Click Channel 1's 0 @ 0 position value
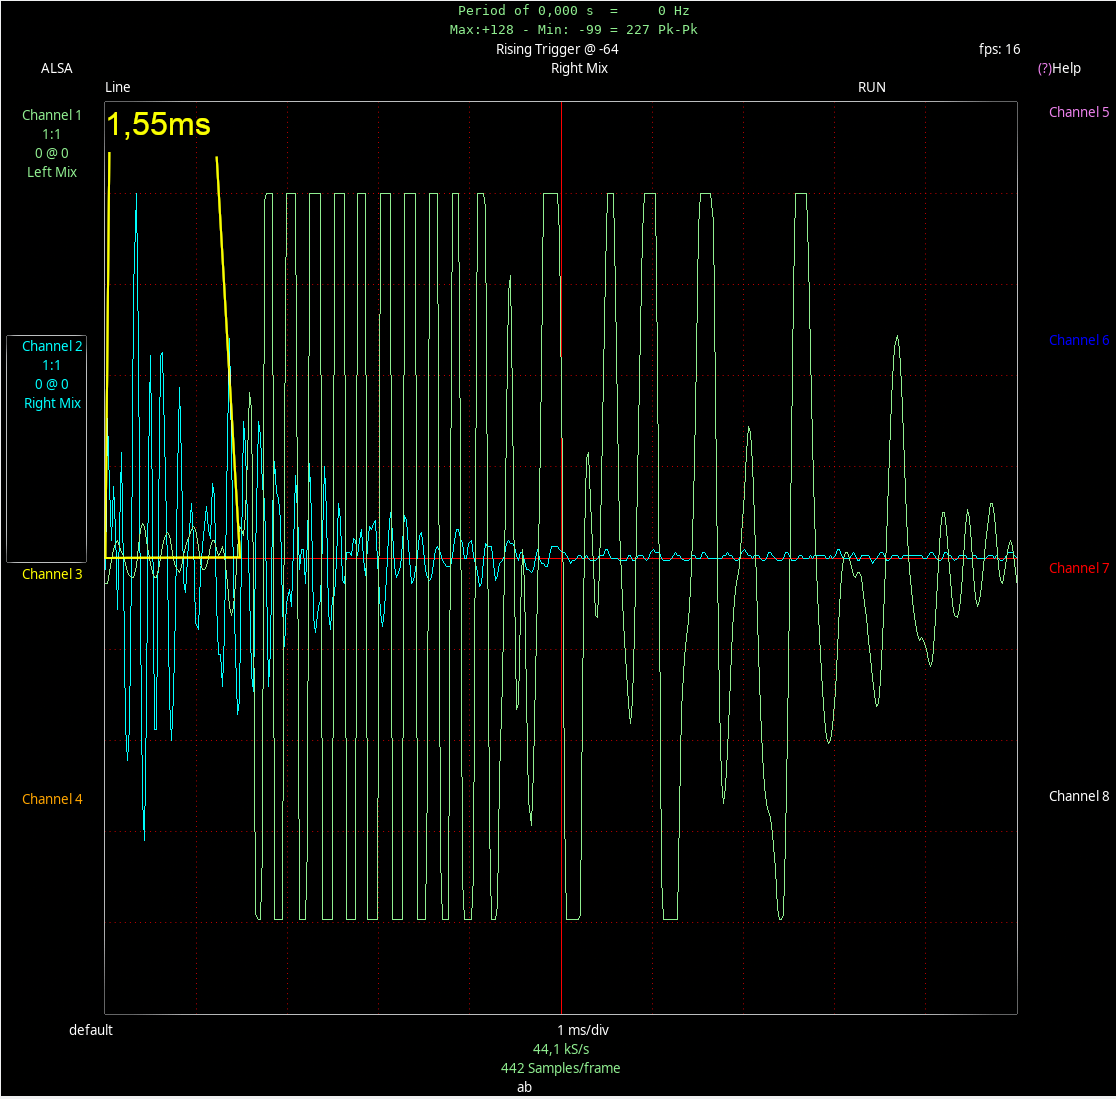The height and width of the screenshot is (1099, 1116). 52,153
